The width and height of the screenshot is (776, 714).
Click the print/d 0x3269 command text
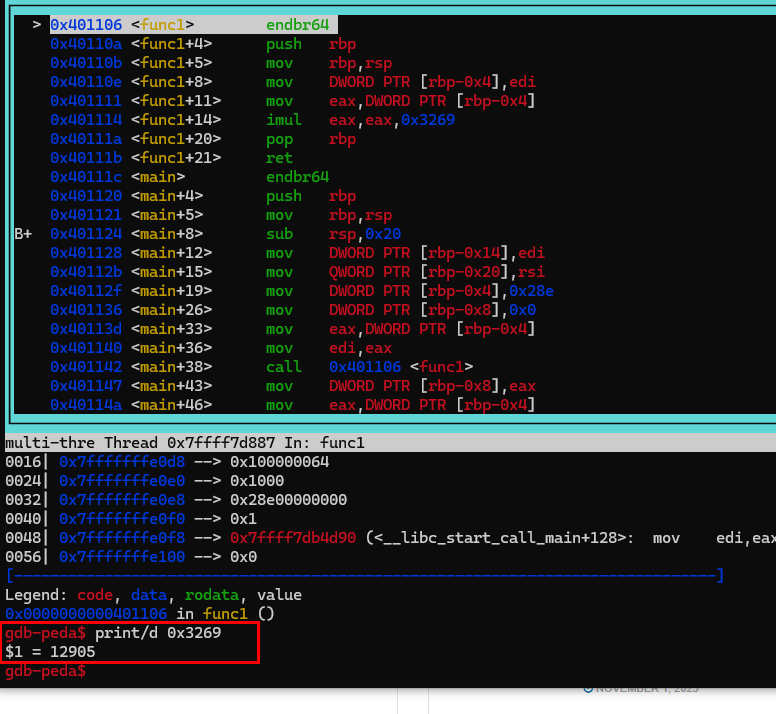[x=158, y=633]
